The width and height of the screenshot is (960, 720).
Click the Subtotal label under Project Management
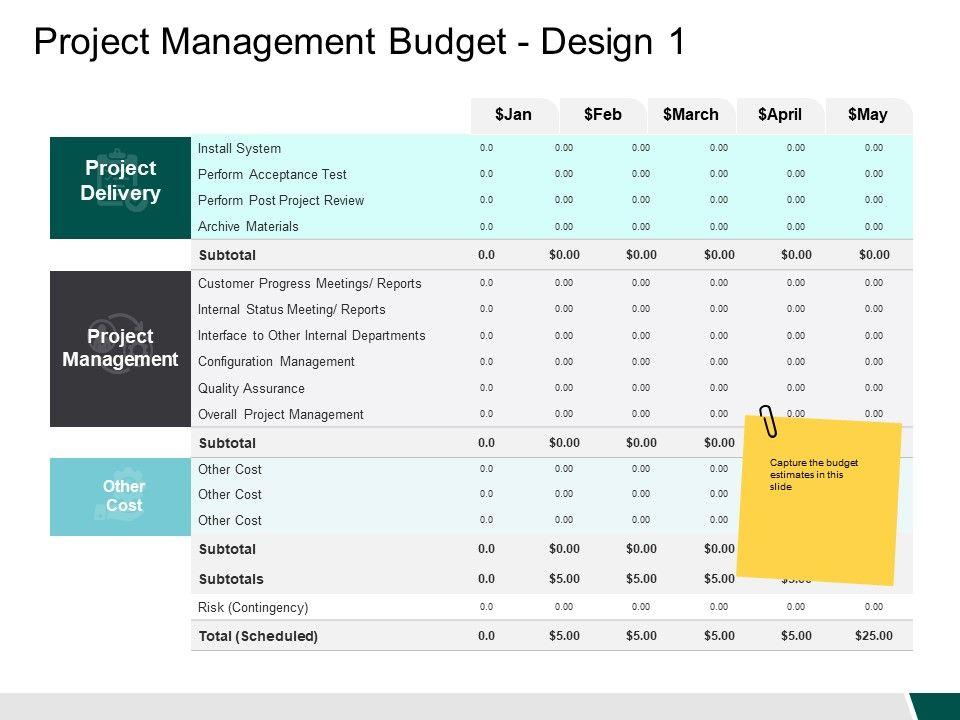point(227,443)
